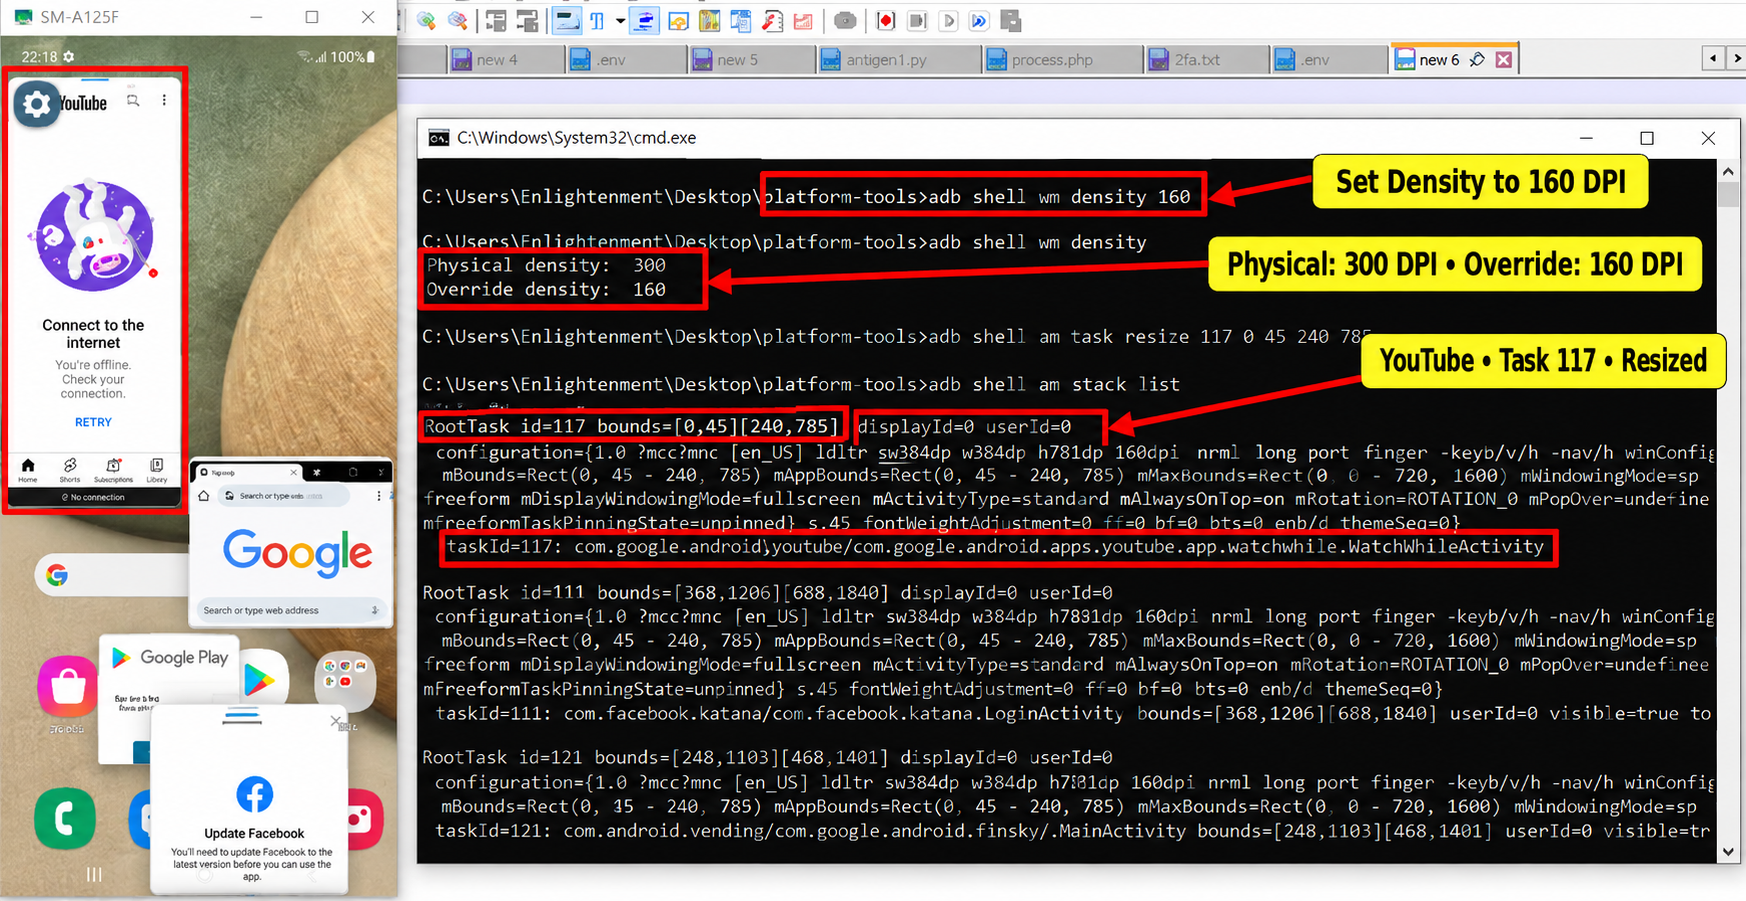Open the process.php tab
1746x901 pixels.
pos(1063,60)
